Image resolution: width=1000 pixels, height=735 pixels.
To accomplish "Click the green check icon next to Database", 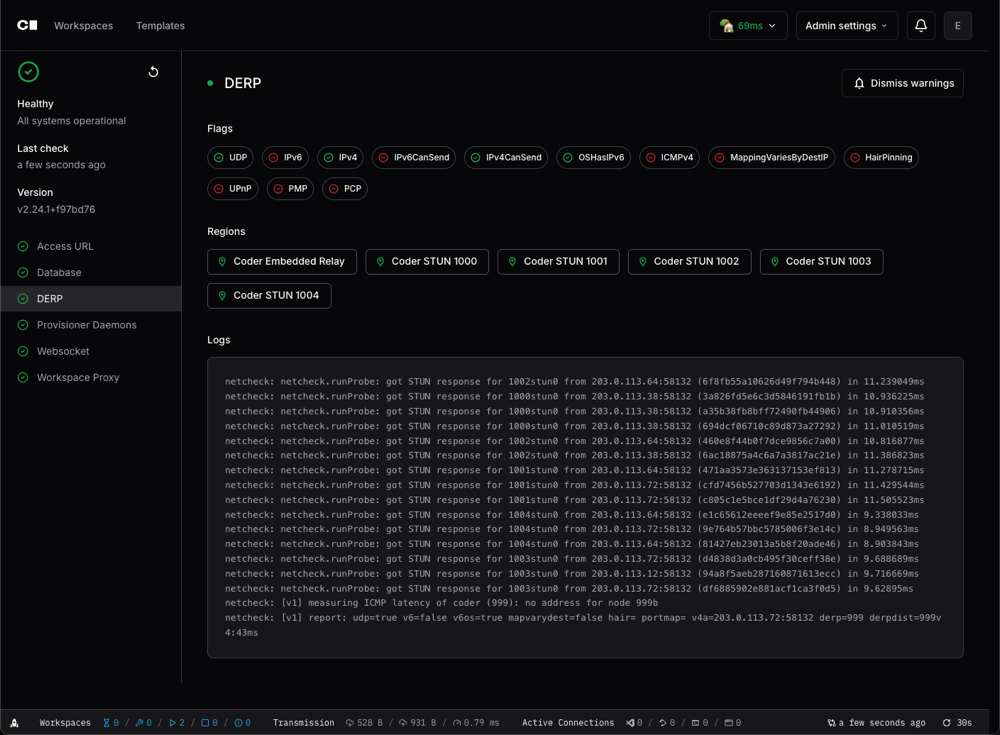I will point(22,272).
